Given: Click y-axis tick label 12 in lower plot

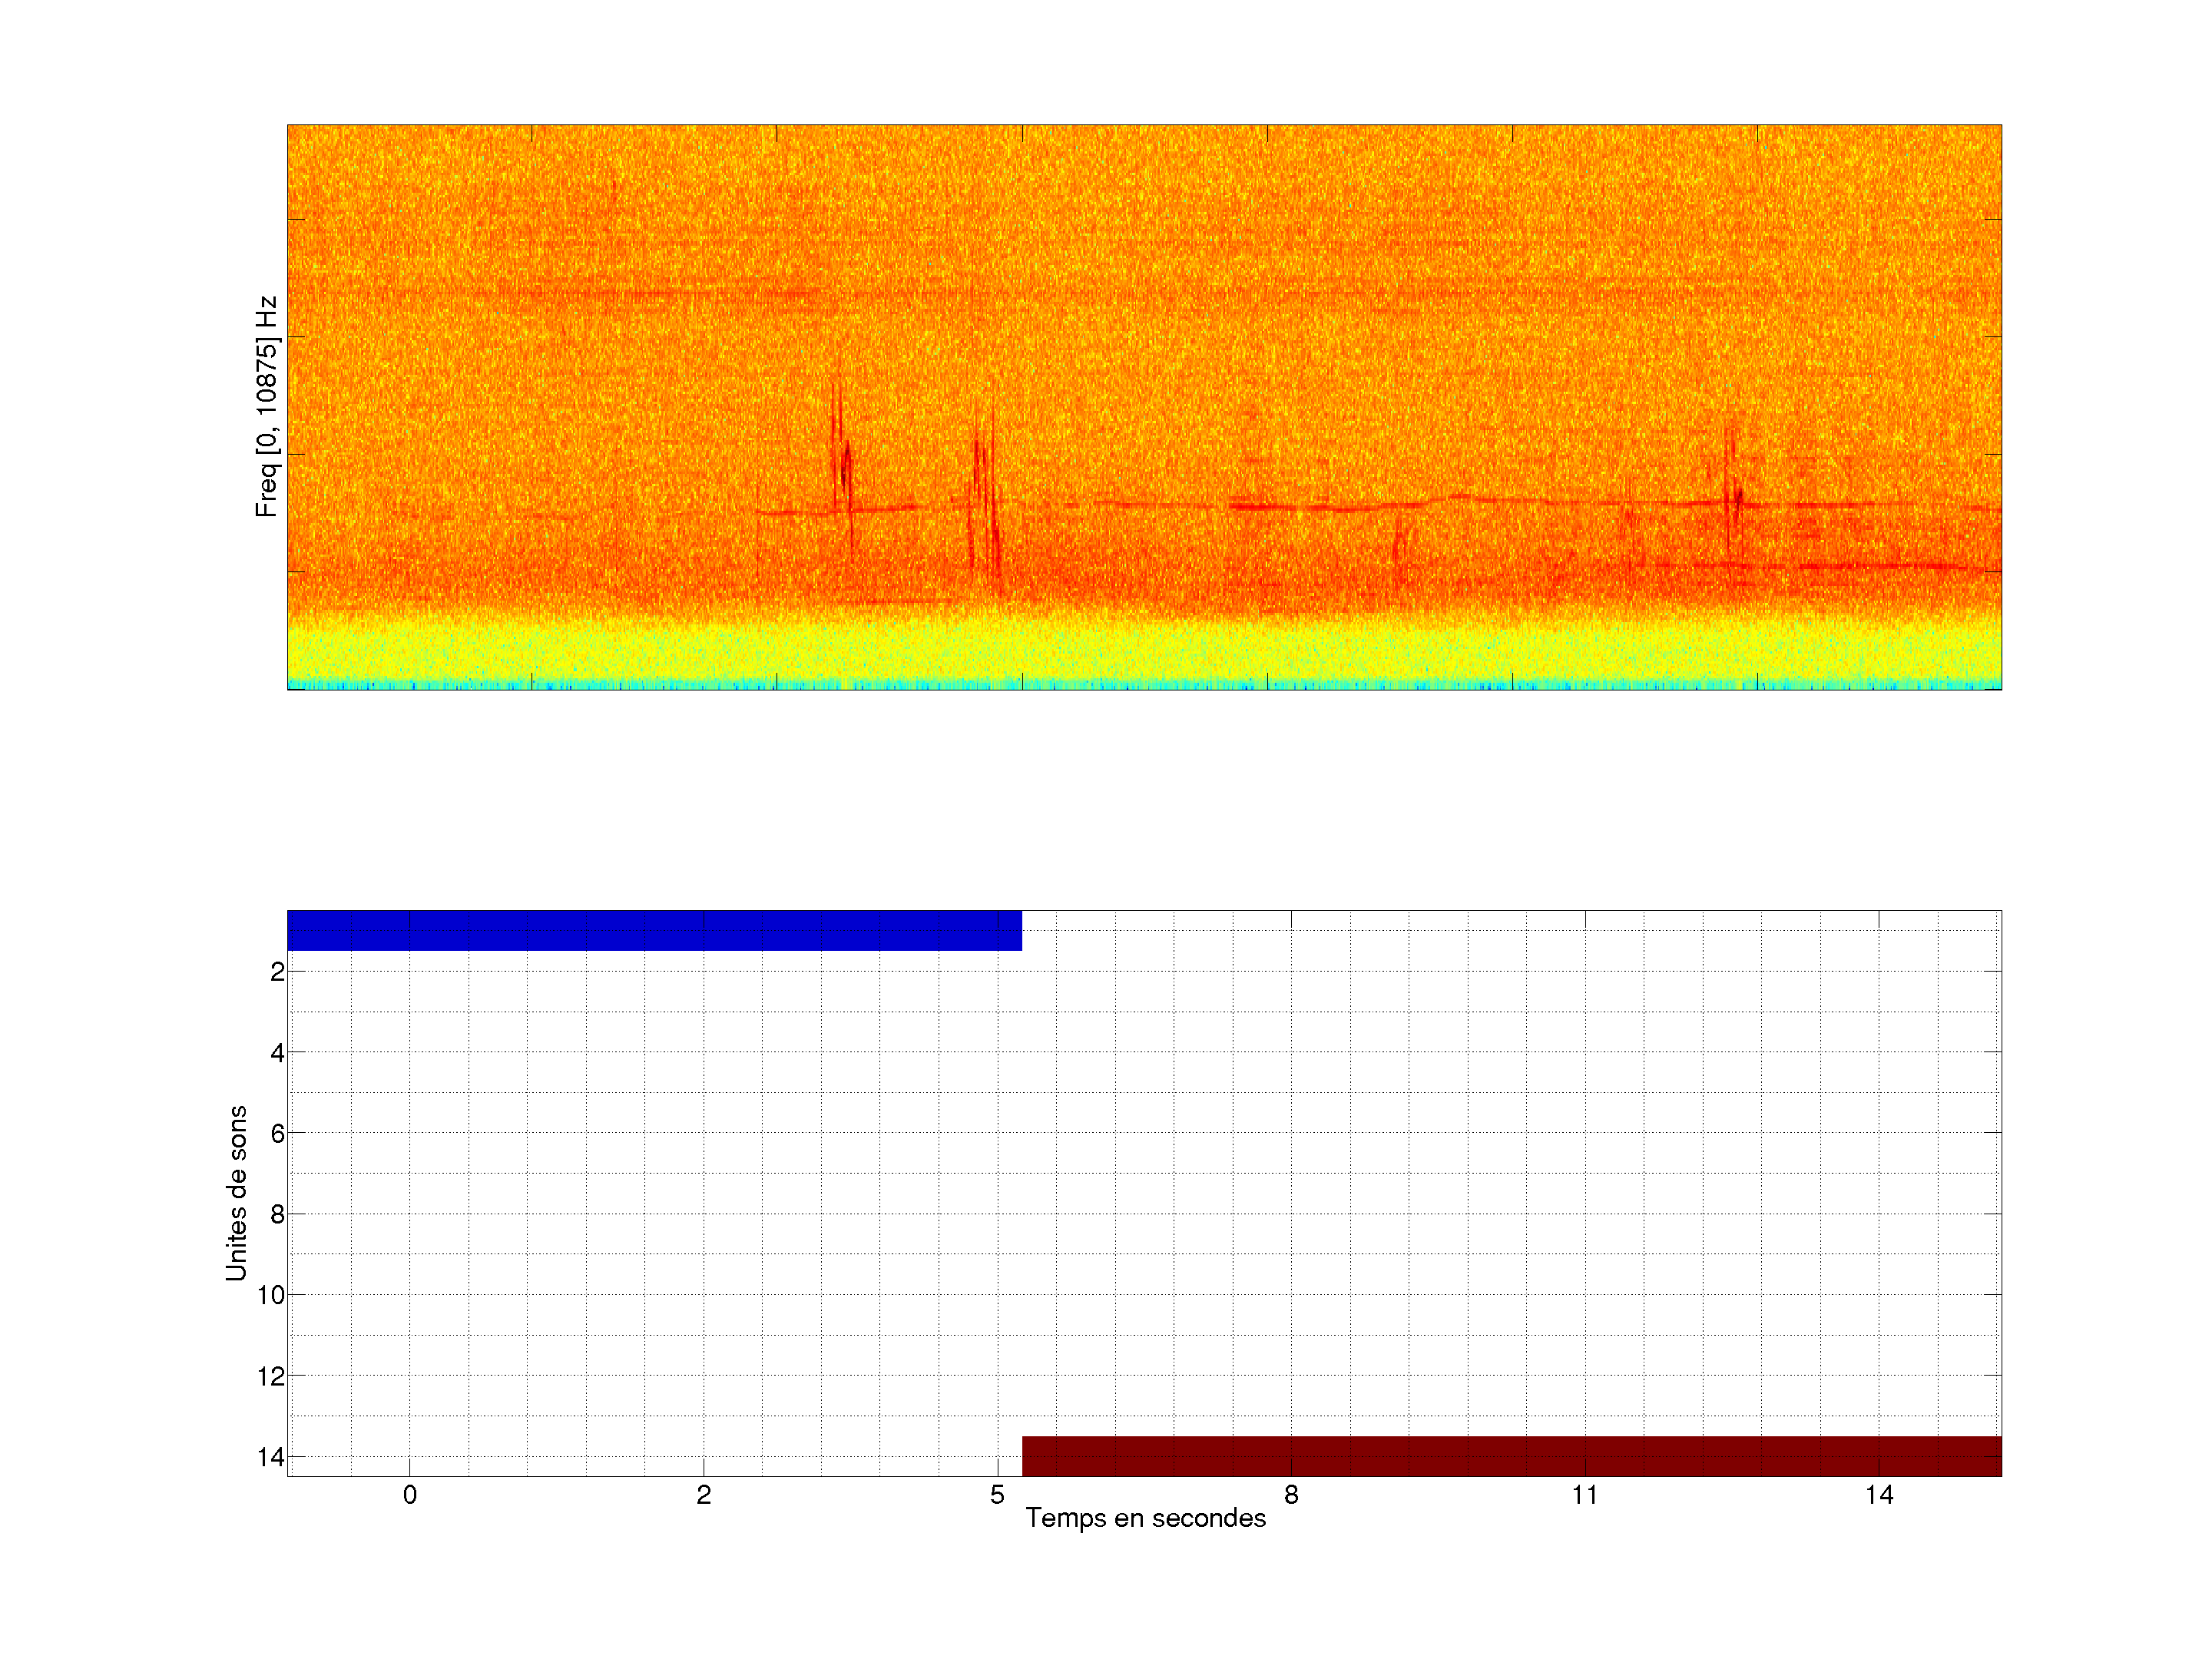Looking at the screenshot, I should [271, 1376].
